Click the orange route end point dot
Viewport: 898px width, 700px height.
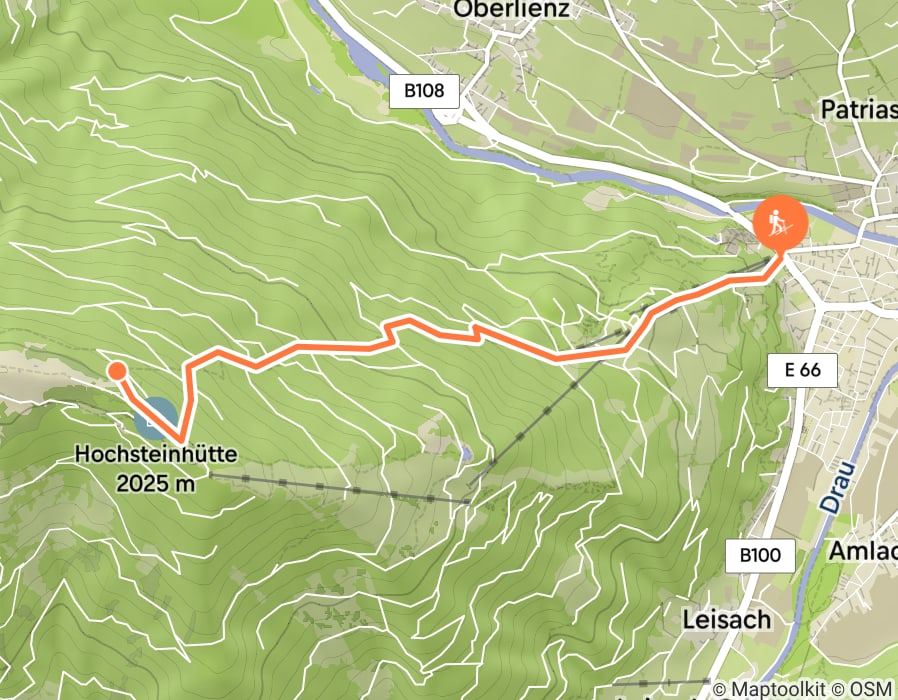point(117,371)
